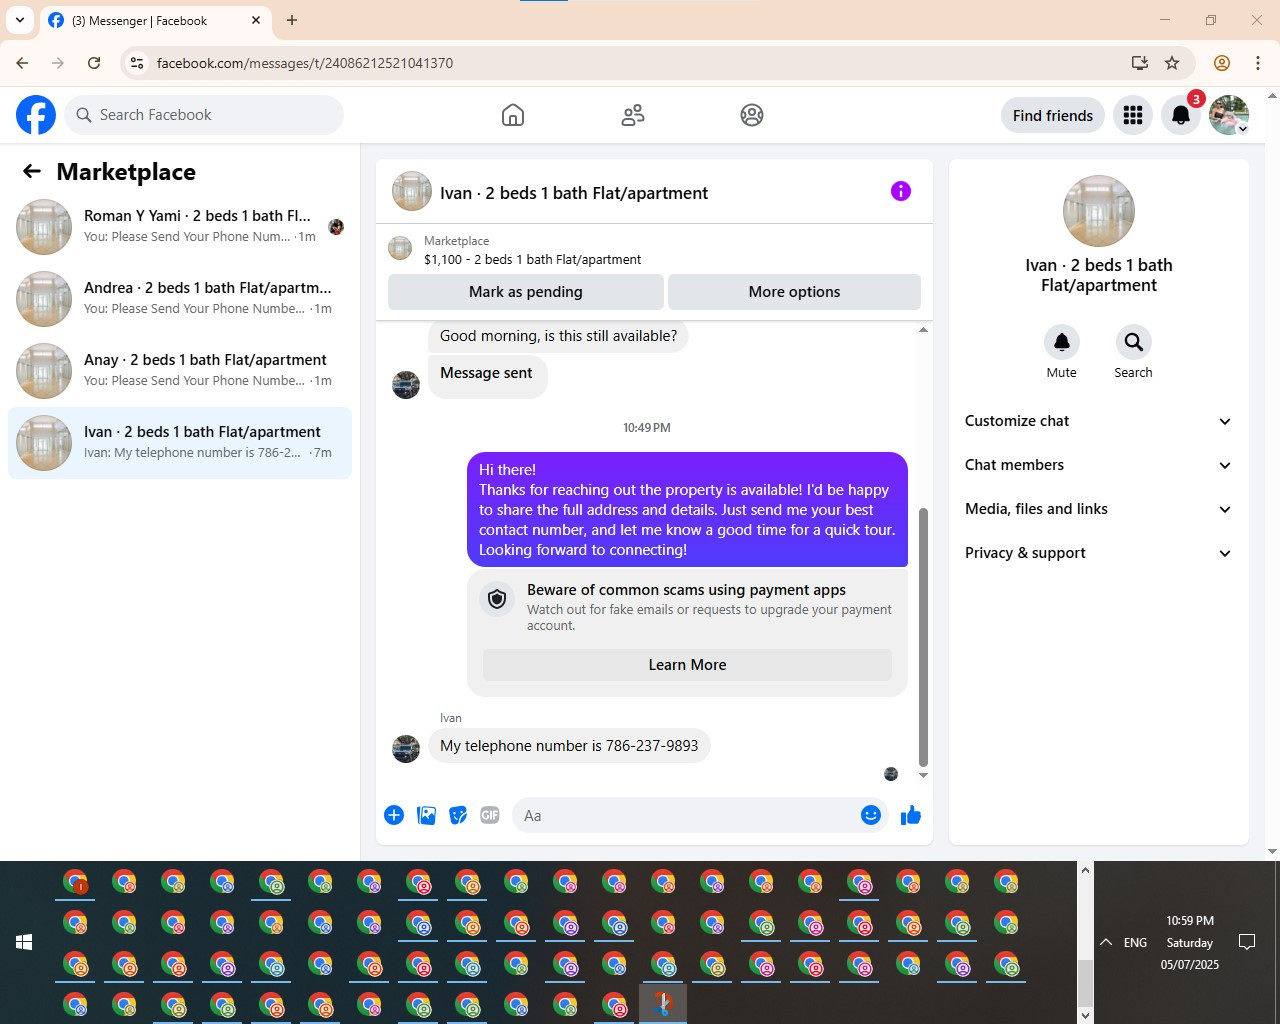Open Chrome profile icon
The width and height of the screenshot is (1280, 1024).
(x=1222, y=63)
